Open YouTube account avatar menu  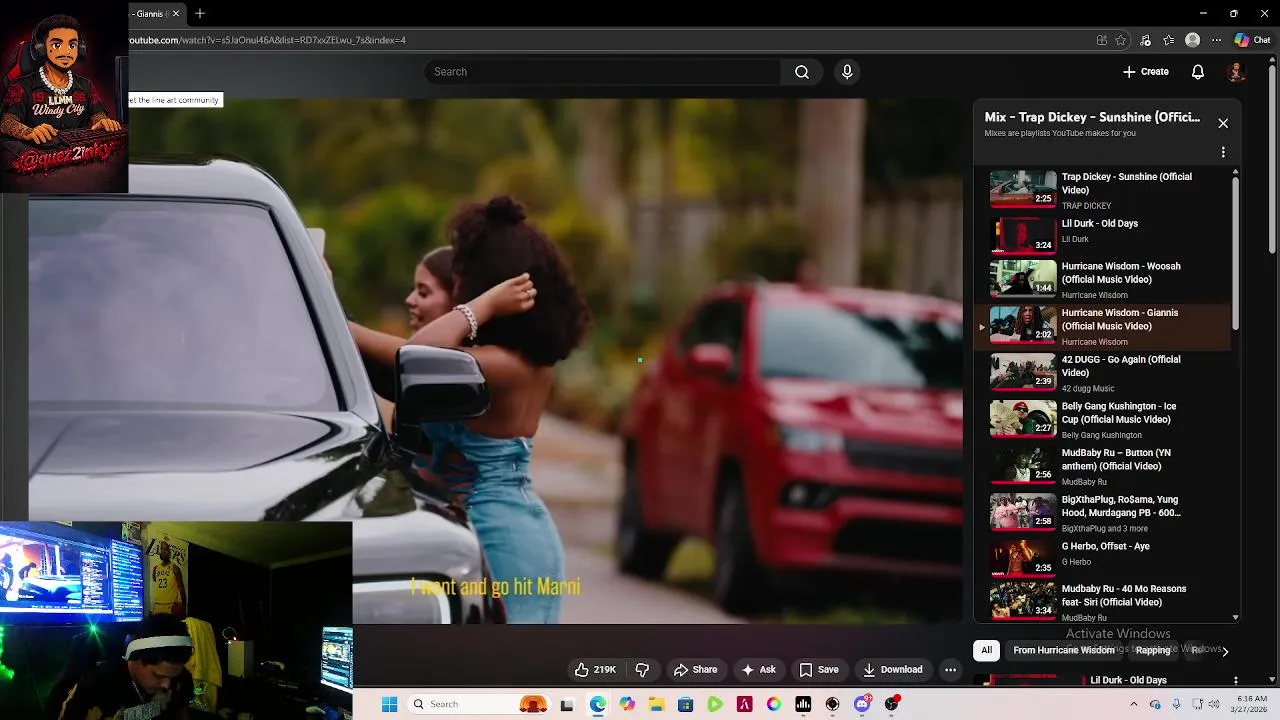pos(1237,72)
